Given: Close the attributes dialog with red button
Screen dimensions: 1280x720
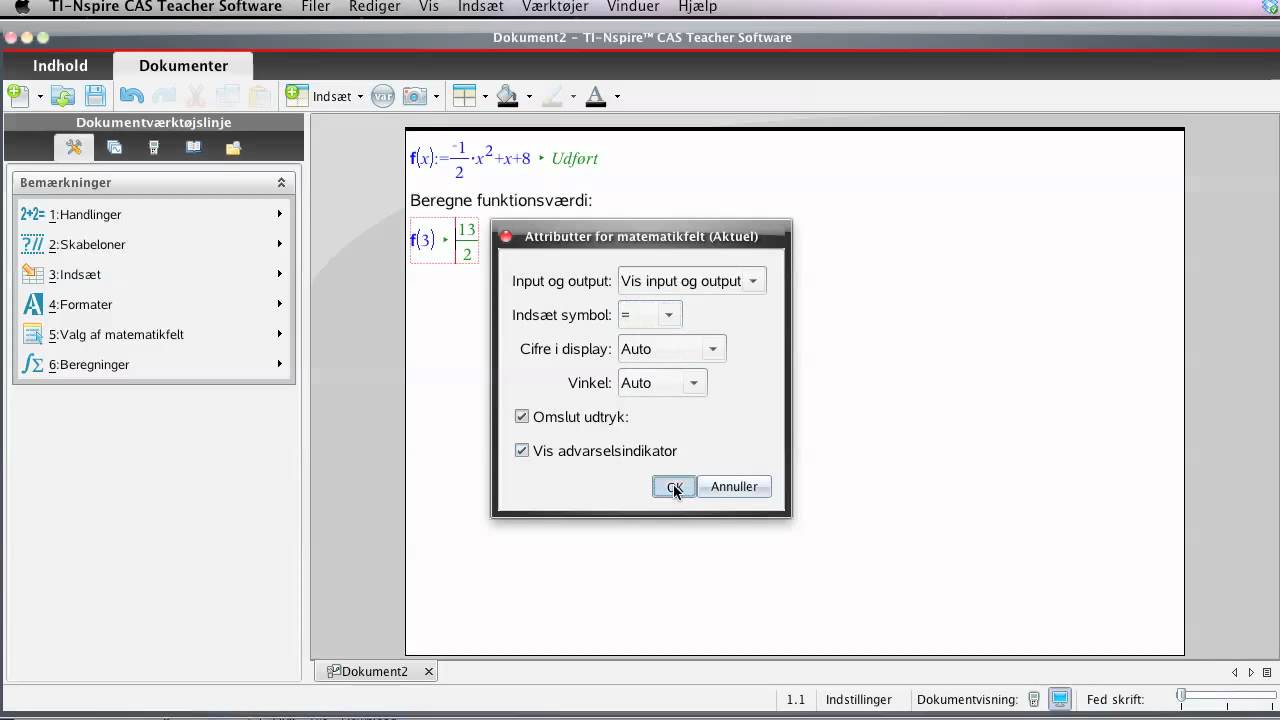Looking at the screenshot, I should 506,237.
